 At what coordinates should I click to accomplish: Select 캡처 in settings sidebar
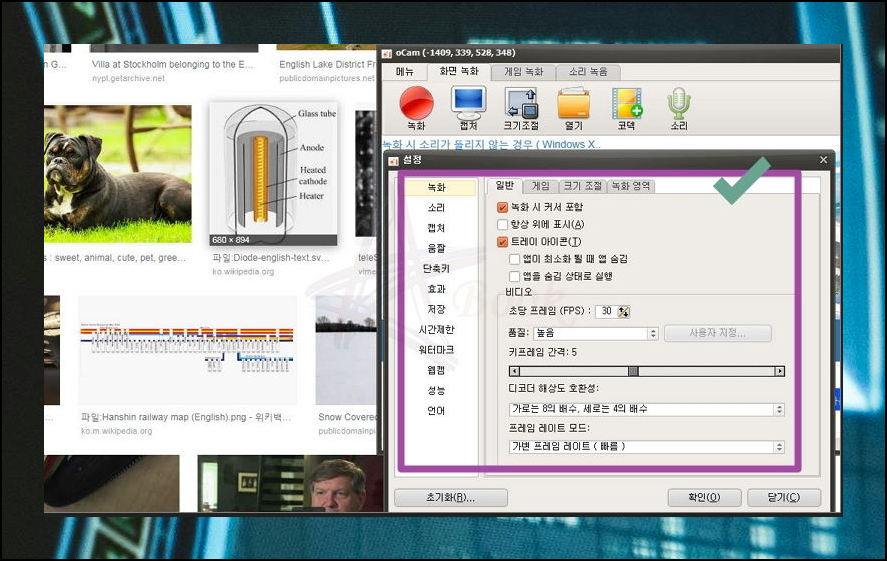pos(436,228)
